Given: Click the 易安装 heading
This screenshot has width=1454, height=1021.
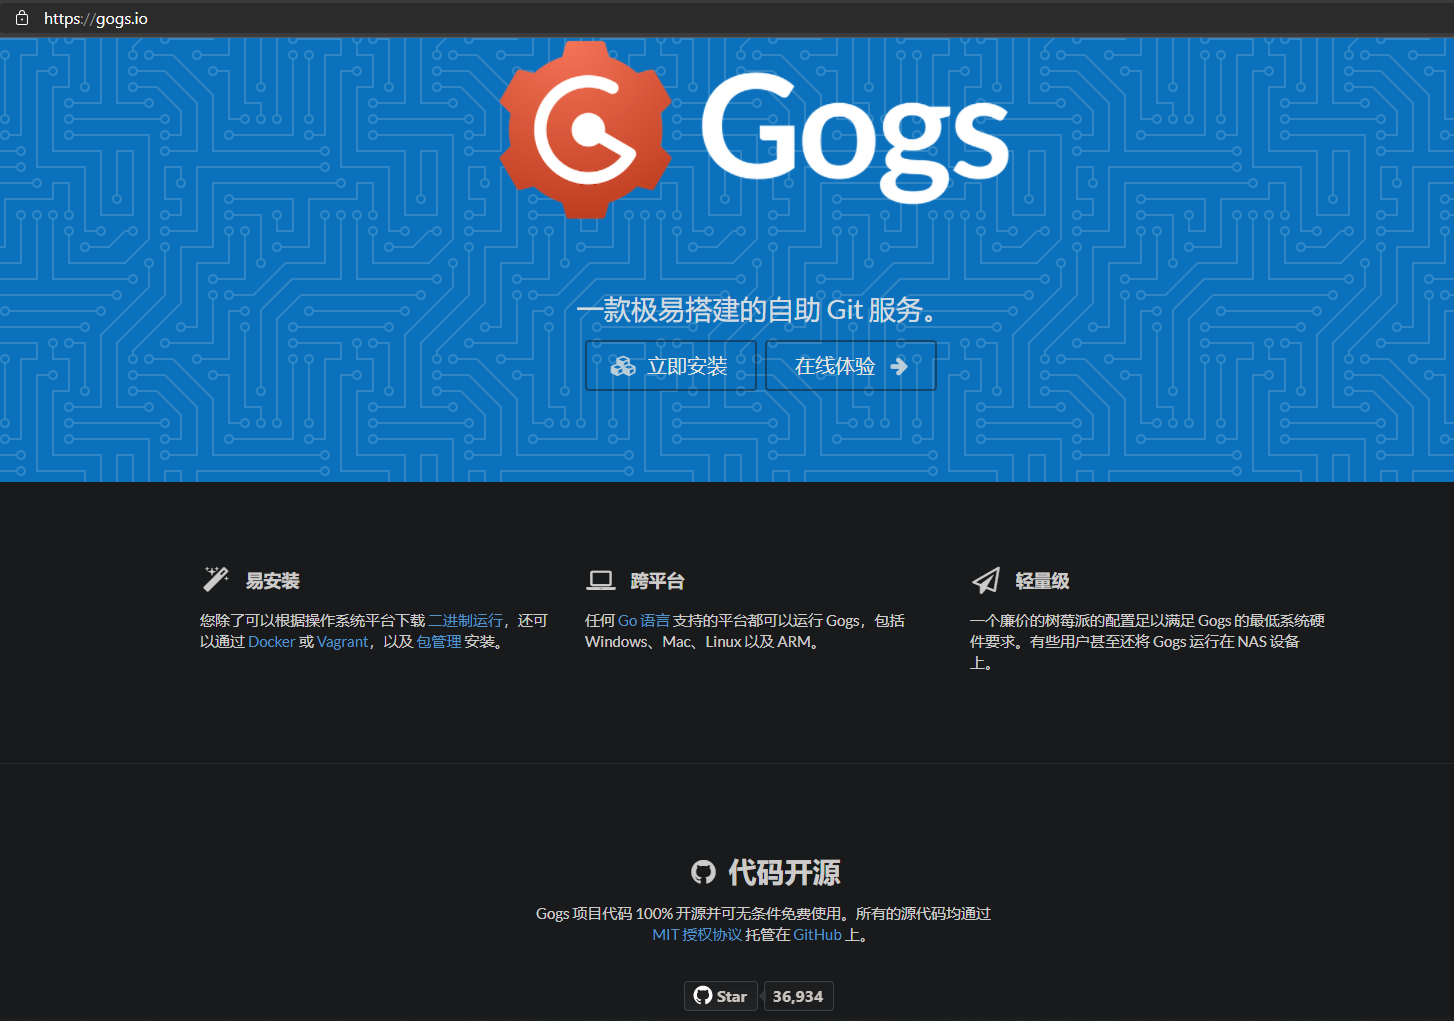Looking at the screenshot, I should click(273, 581).
